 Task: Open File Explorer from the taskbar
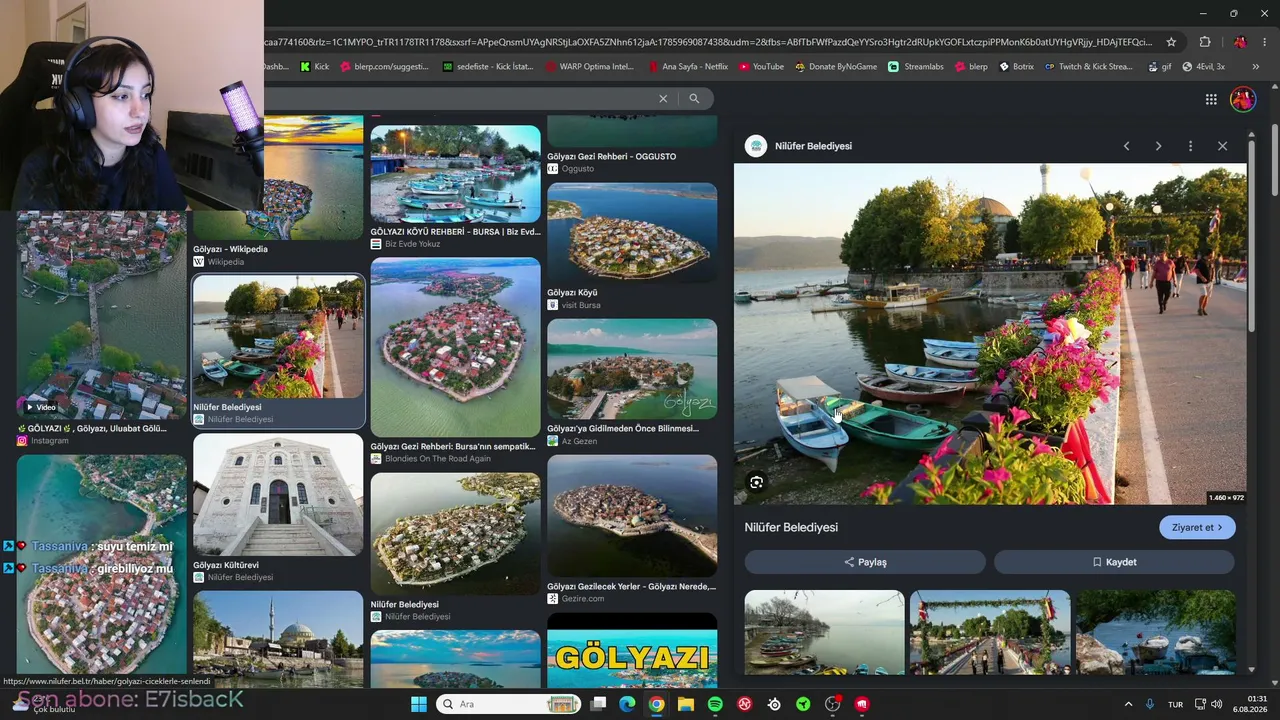[686, 704]
